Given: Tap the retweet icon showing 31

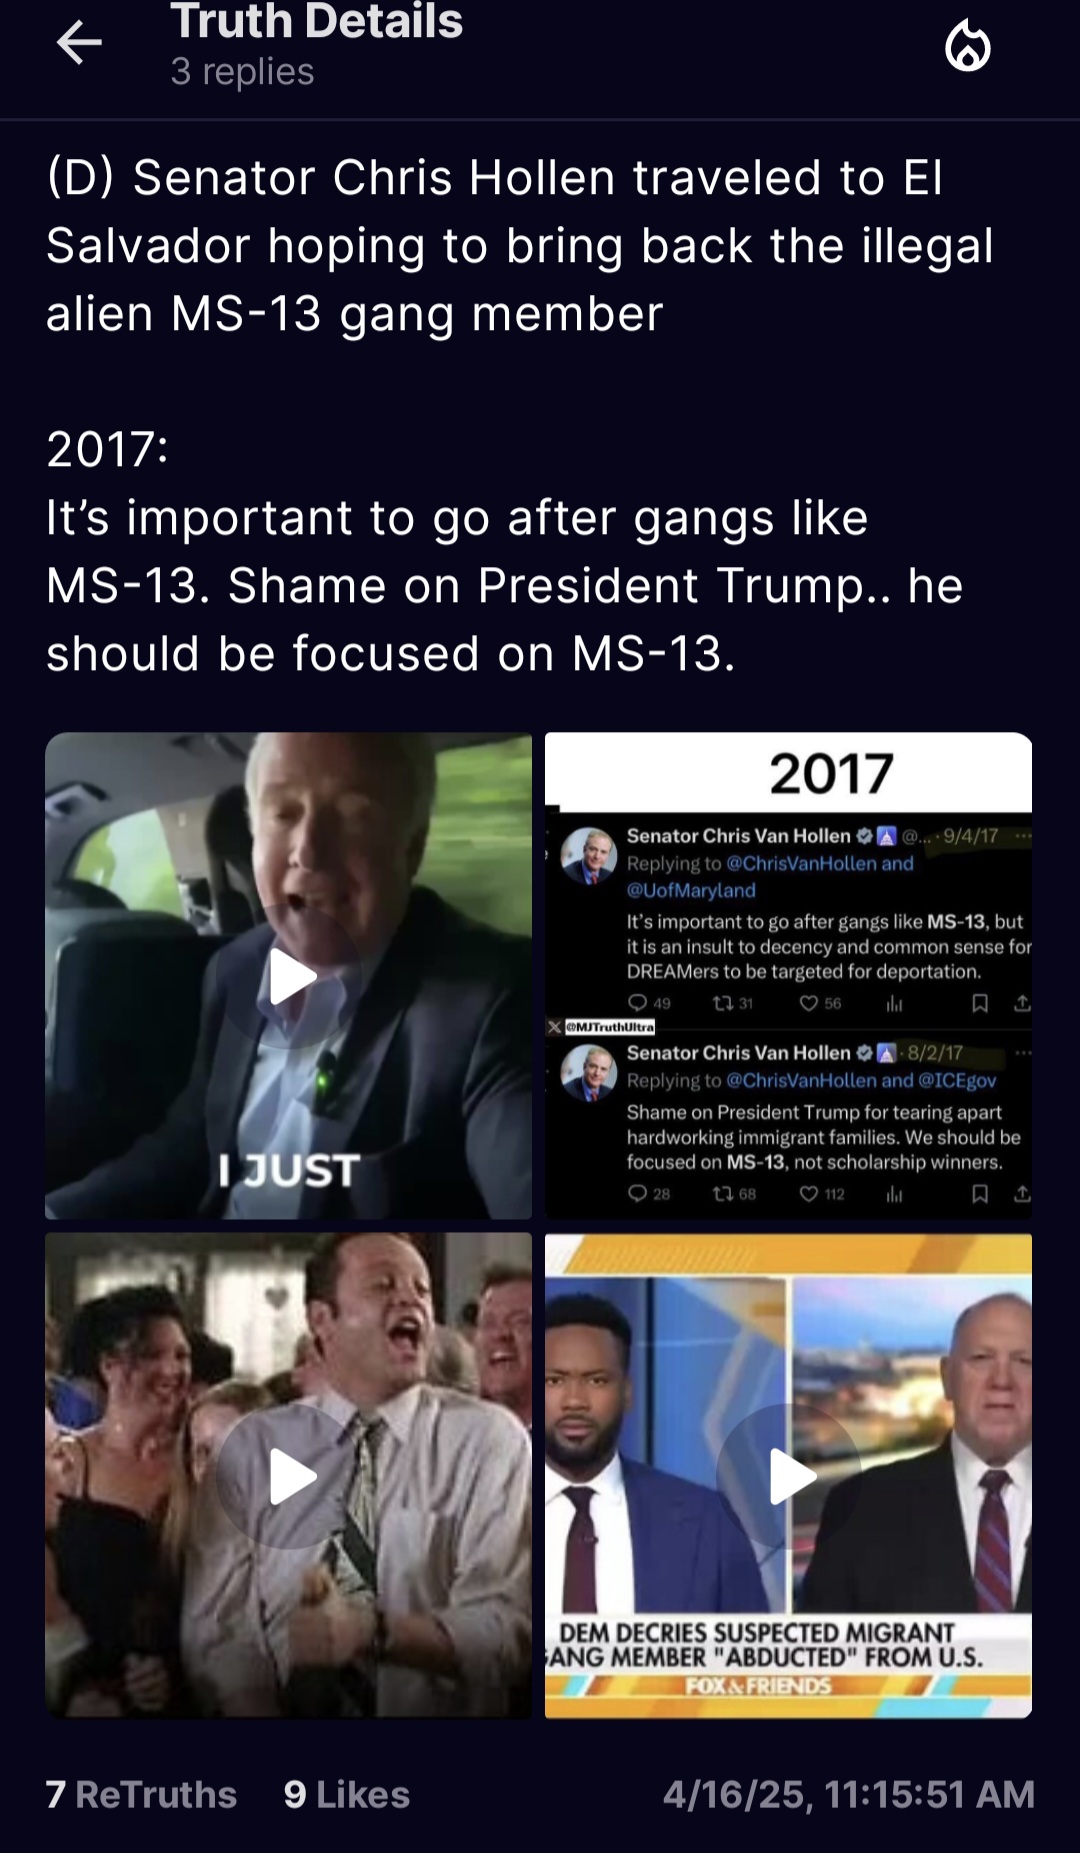Looking at the screenshot, I should pos(722,1003).
